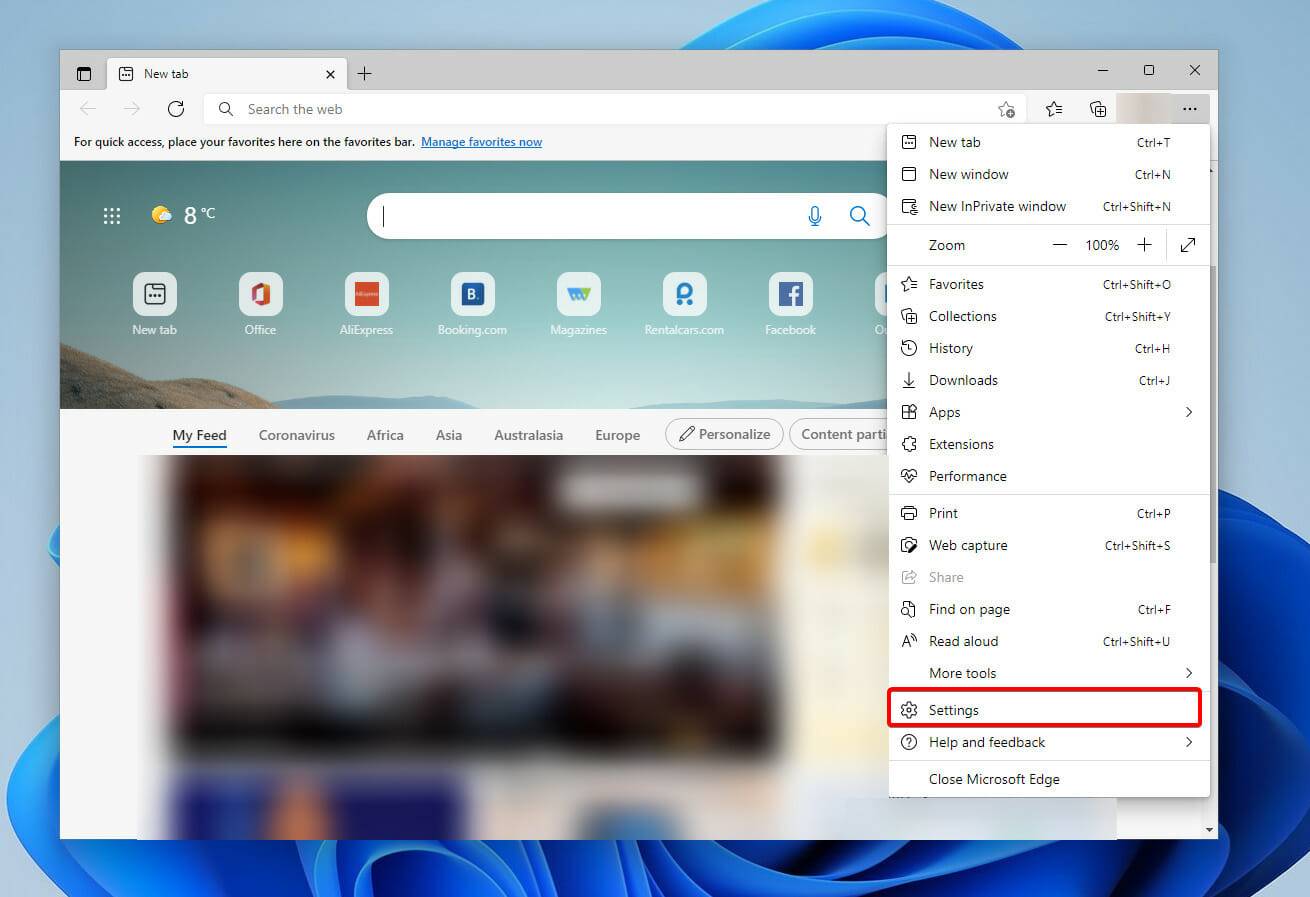The width and height of the screenshot is (1310, 897).
Task: Open the weather 8°C widget
Action: [x=183, y=214]
